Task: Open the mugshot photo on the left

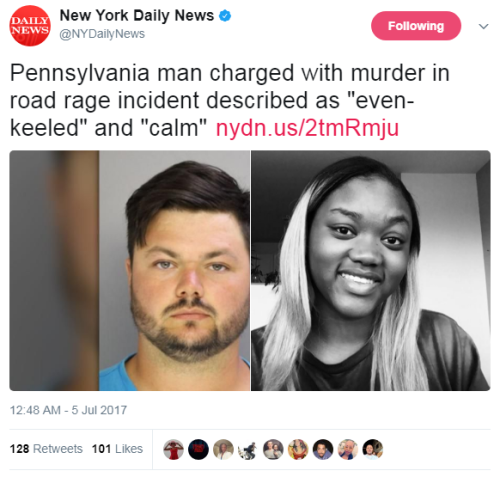Action: 130,270
